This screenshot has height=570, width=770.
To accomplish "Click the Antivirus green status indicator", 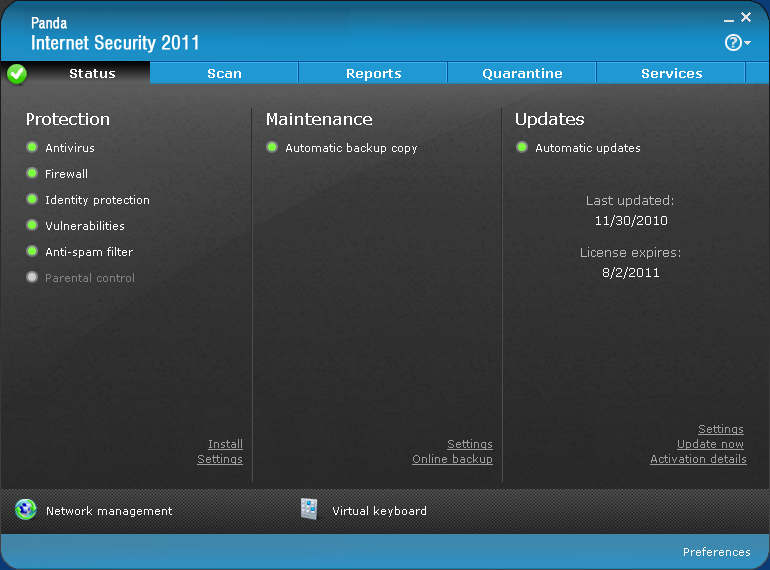I will coord(32,148).
